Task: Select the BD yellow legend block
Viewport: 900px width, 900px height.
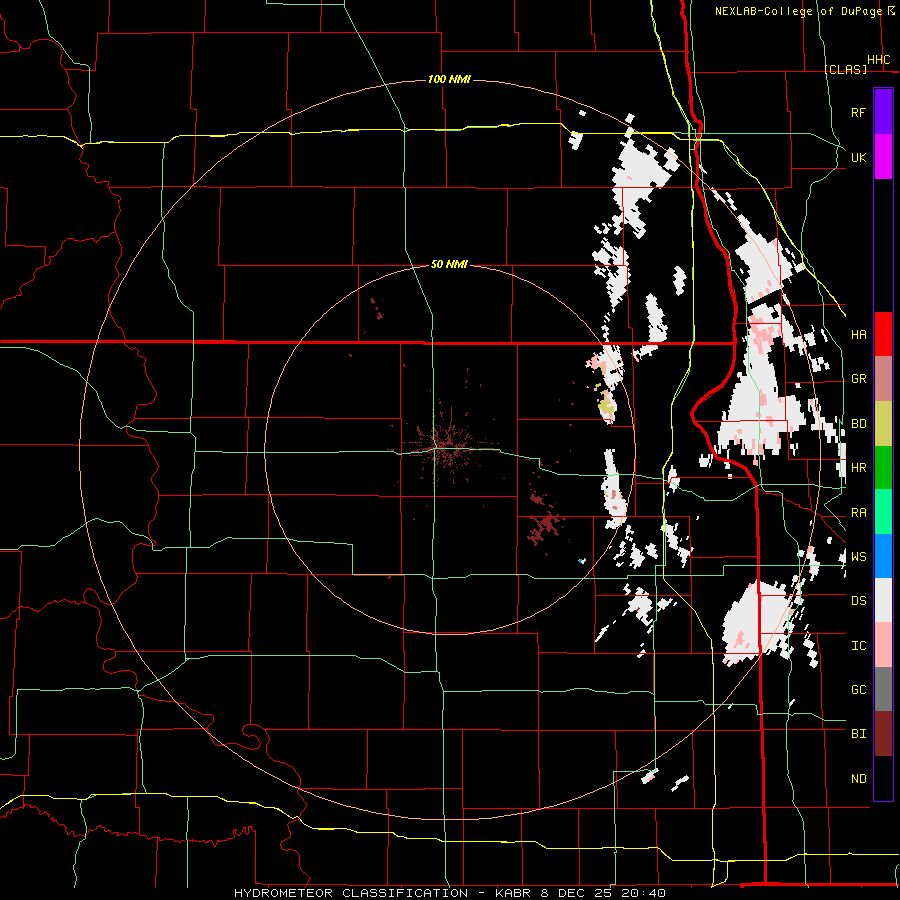Action: [x=883, y=423]
